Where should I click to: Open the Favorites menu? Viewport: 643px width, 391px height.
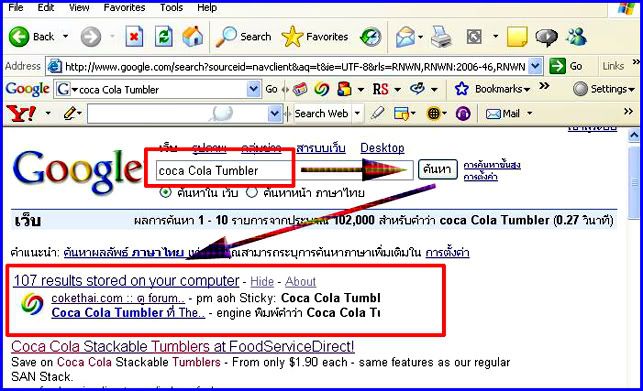point(124,7)
